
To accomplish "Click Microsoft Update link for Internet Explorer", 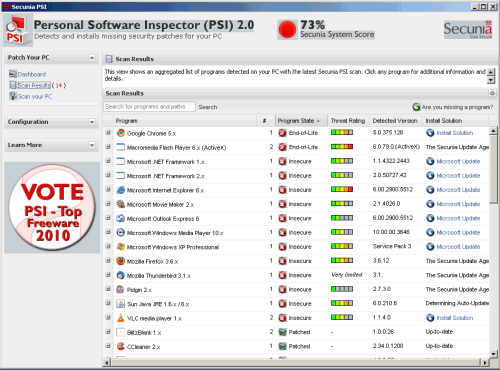I will click(458, 190).
